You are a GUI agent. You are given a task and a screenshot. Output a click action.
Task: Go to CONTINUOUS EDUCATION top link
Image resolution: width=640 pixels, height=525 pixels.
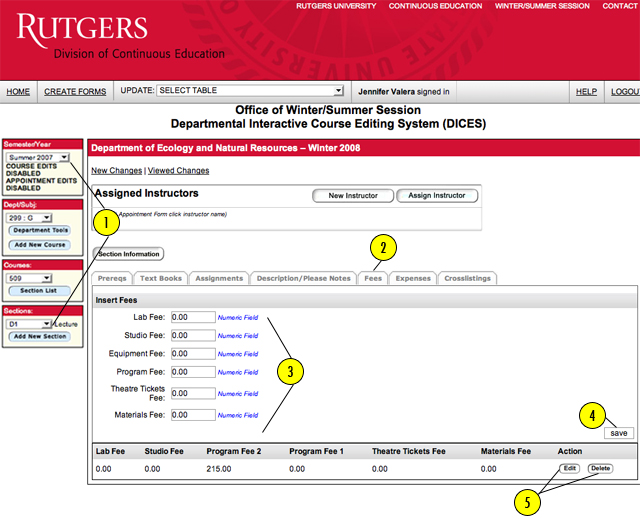pyautogui.click(x=435, y=6)
